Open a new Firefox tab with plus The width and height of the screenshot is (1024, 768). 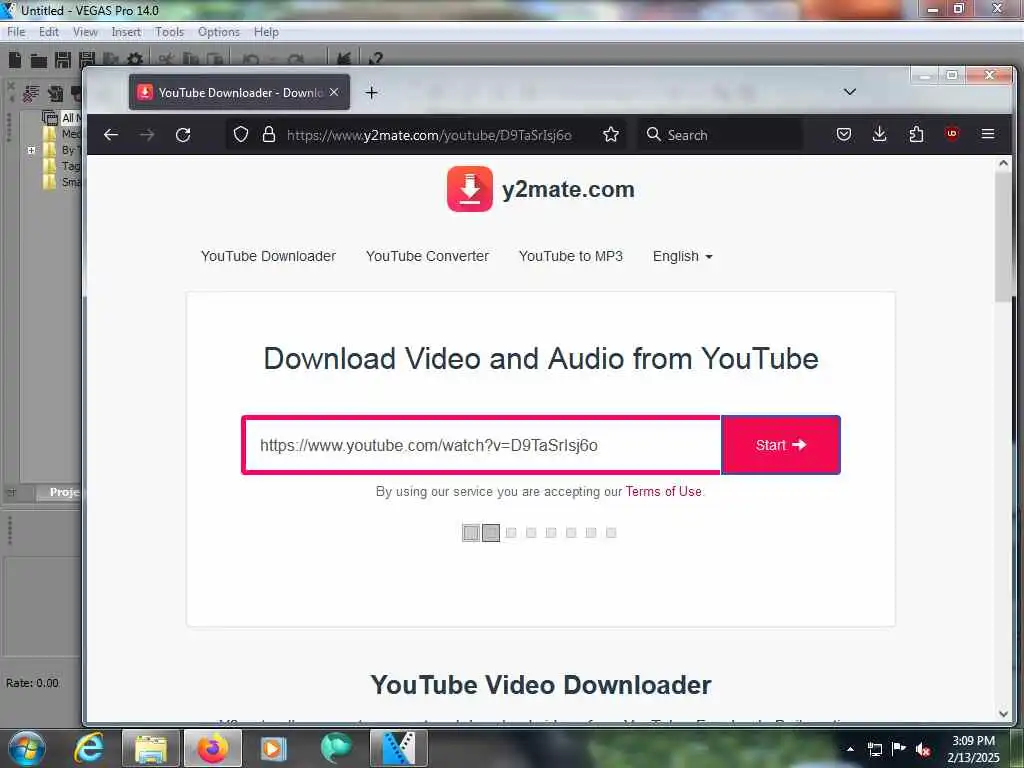coord(372,93)
